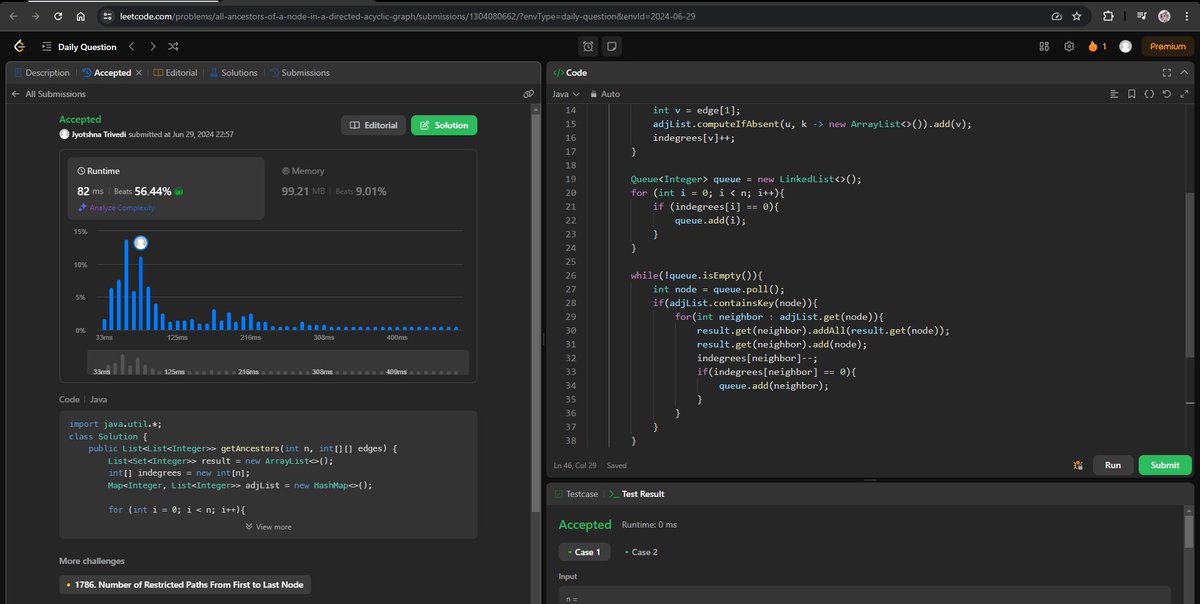The width and height of the screenshot is (1200, 604).
Task: Click the tallest bar in runtime chart
Action: click(x=126, y=285)
